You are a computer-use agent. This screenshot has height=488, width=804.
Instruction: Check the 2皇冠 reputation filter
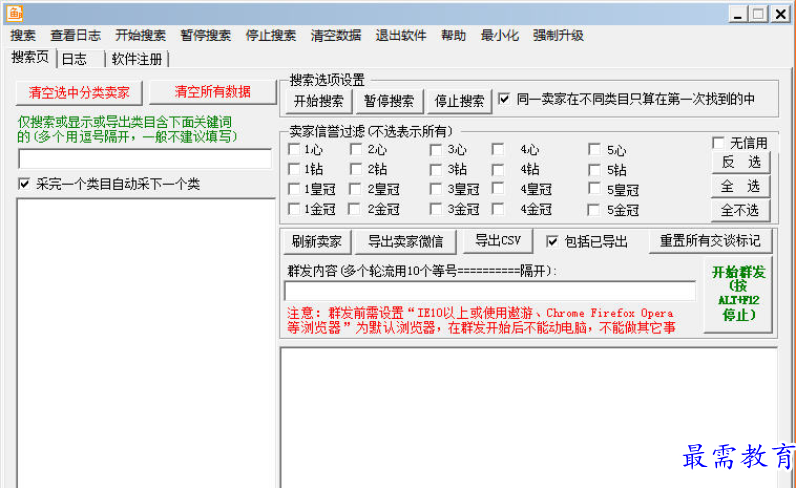(x=355, y=189)
